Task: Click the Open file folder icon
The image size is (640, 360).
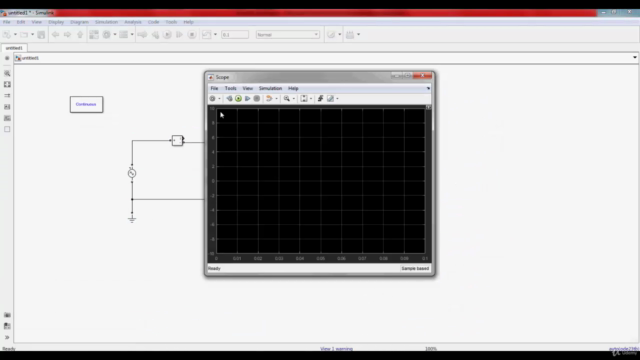Action: tap(24, 35)
